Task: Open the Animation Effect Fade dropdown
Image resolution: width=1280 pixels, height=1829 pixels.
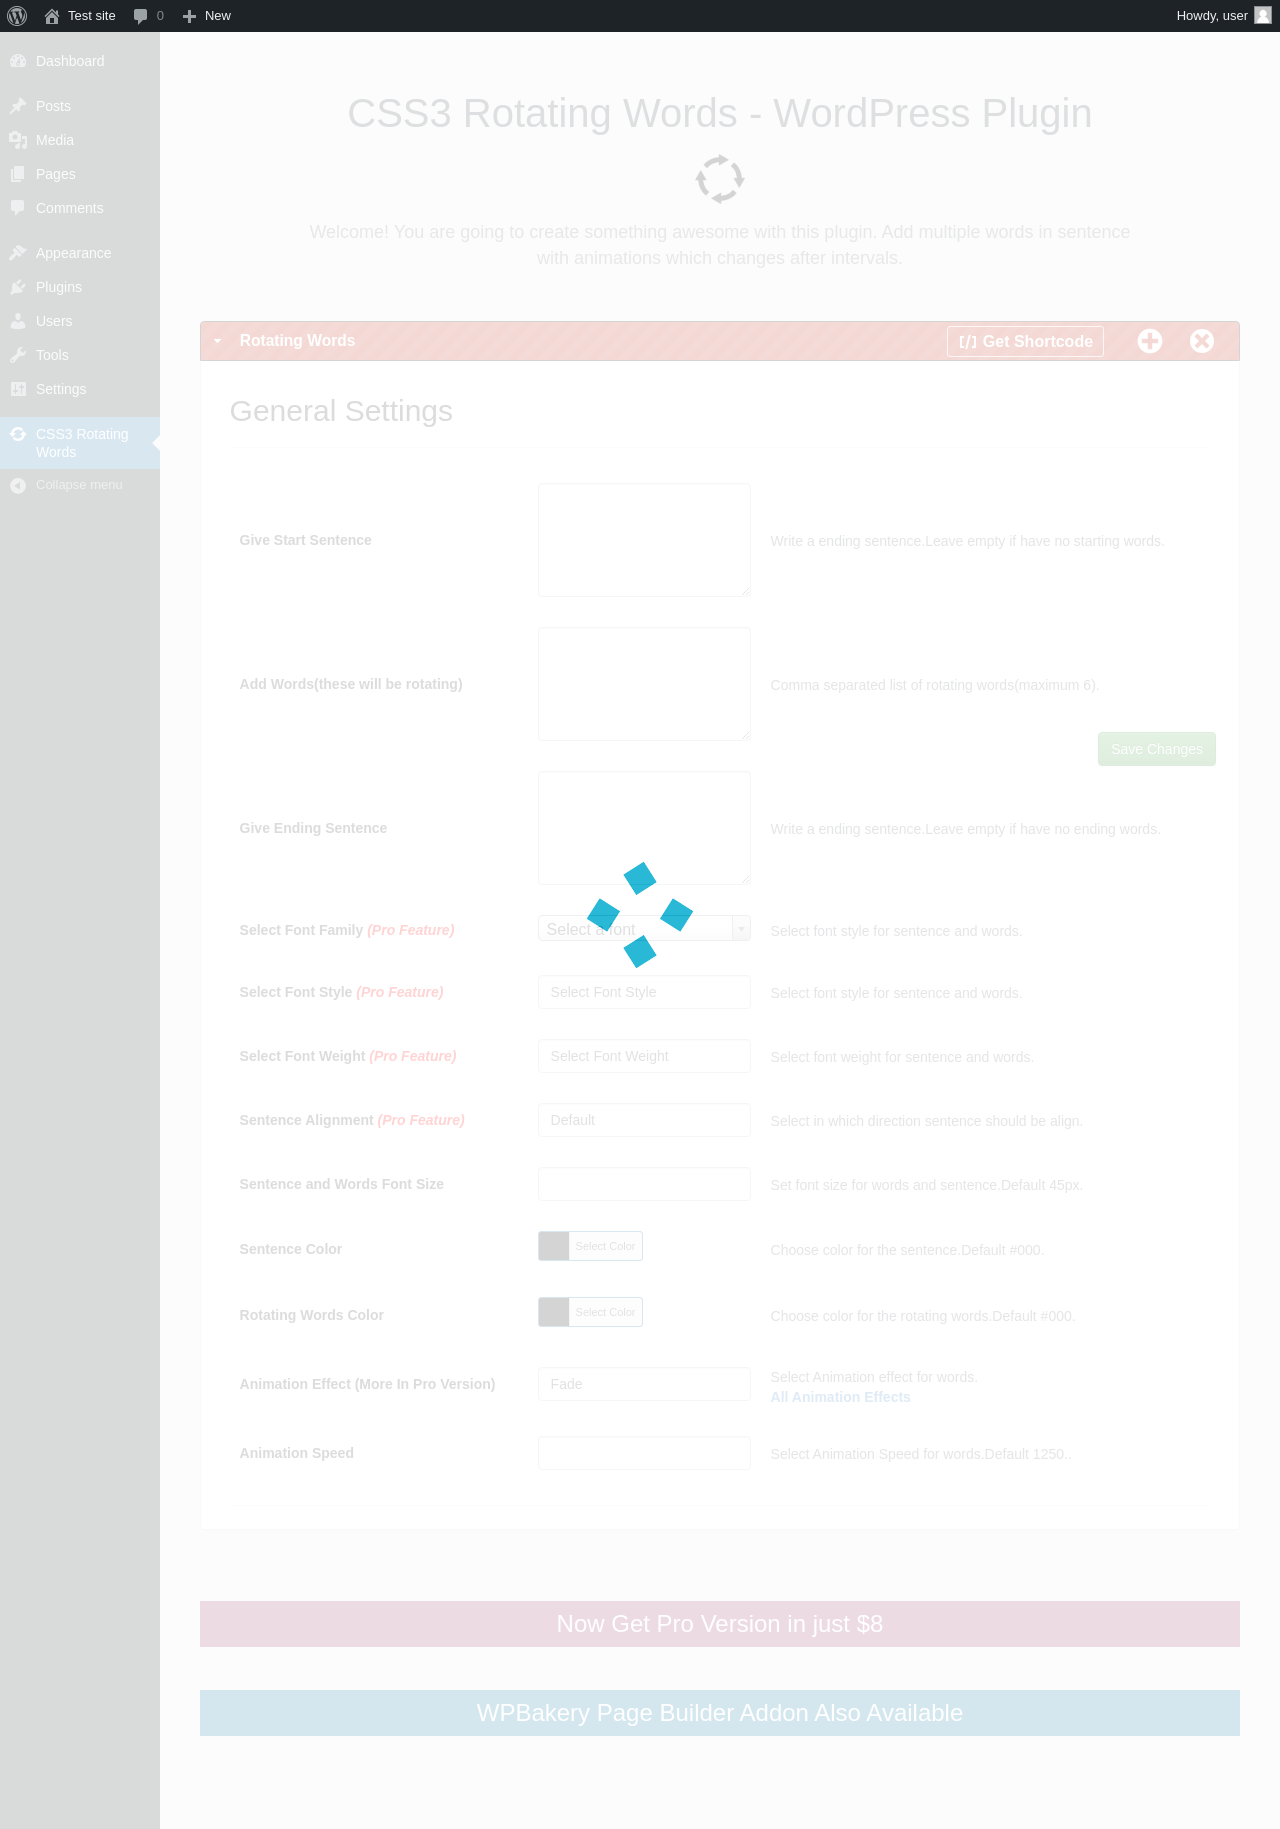Action: point(644,1384)
